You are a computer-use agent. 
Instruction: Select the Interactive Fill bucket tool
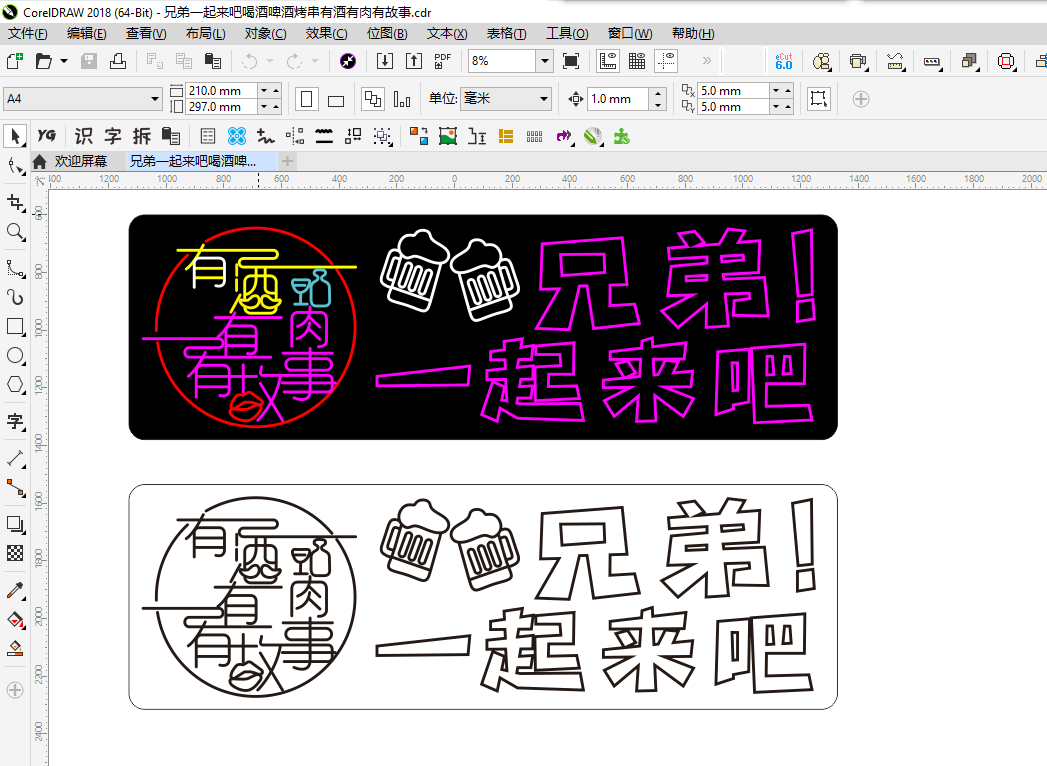point(15,619)
